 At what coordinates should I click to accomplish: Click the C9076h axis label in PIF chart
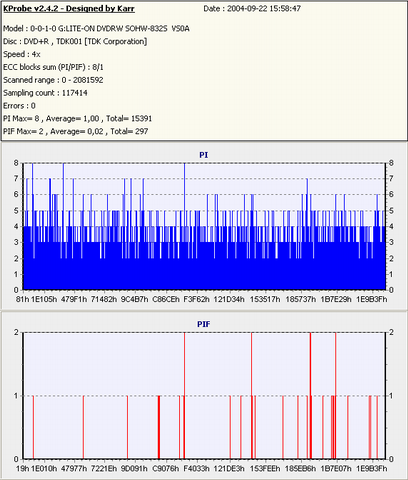166,468
